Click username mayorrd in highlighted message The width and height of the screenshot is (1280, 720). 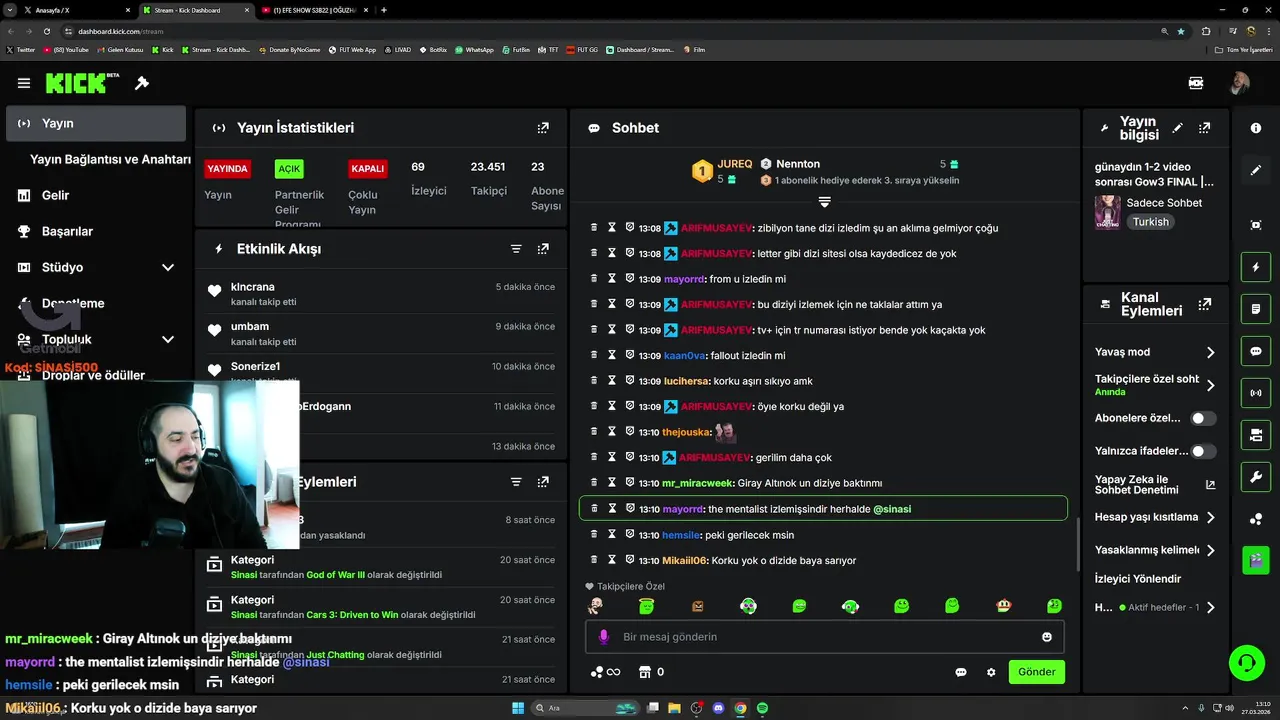(682, 509)
